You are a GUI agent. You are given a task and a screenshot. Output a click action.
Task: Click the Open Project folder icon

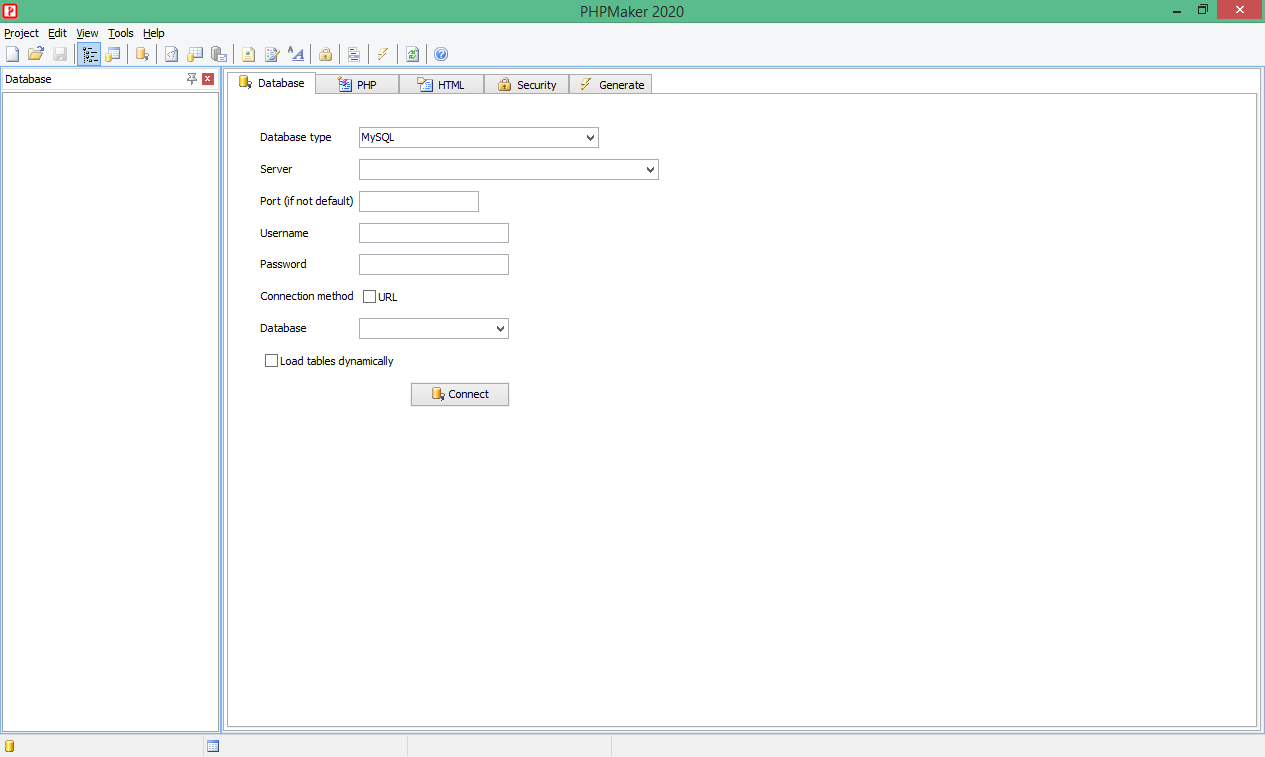coord(36,54)
